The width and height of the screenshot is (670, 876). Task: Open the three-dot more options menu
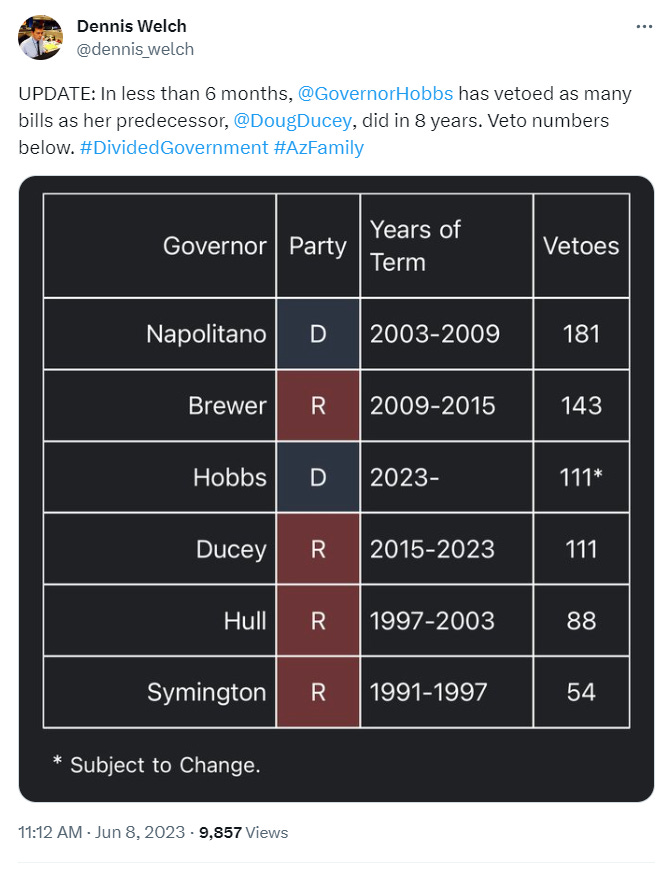(644, 26)
